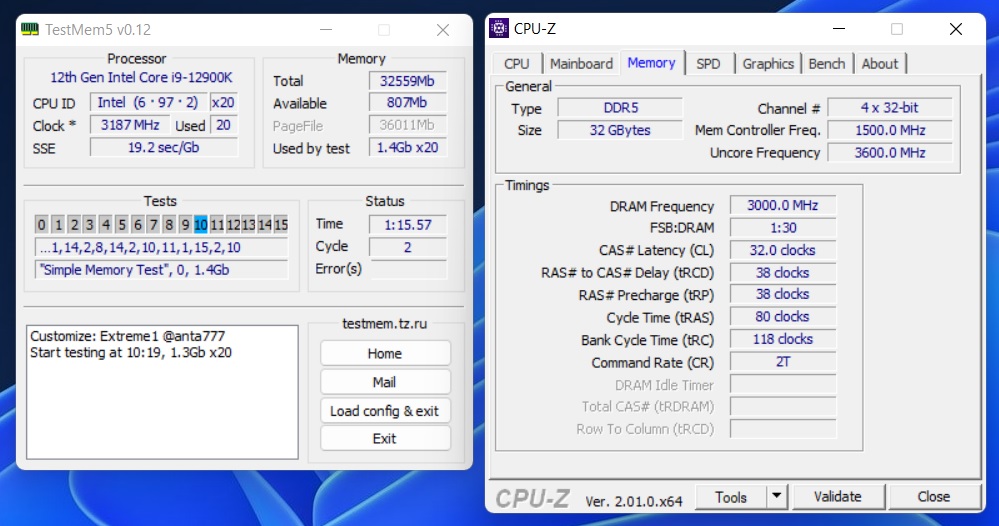
Task: Select test number 12 box
Action: click(233, 224)
